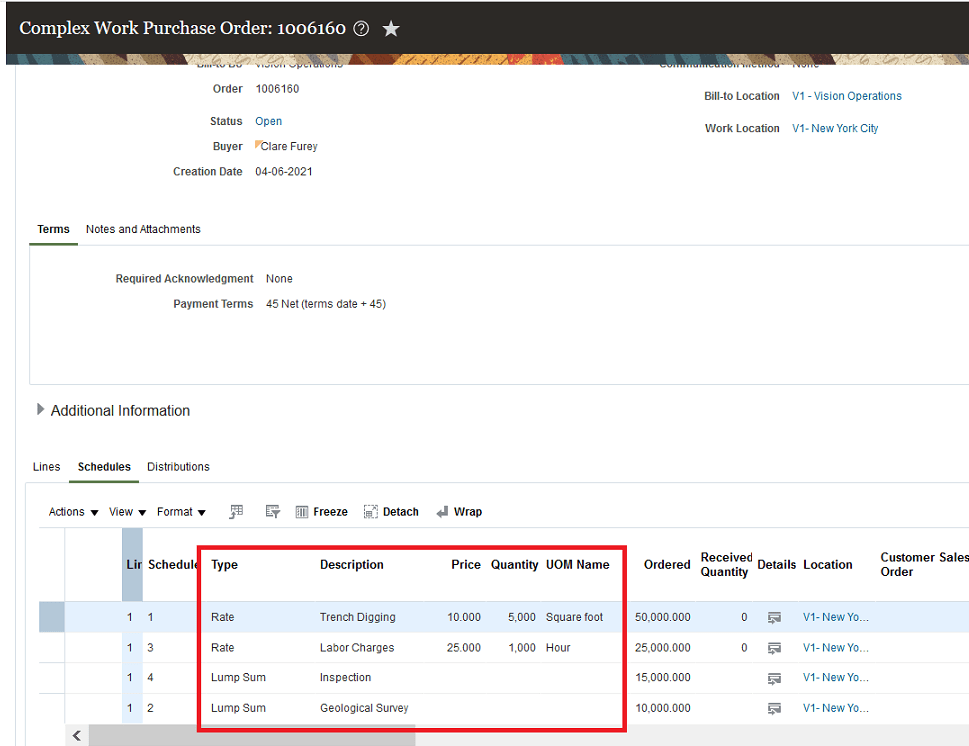Screen dimensions: 969x746
Task: Open the order Status link labeled Open
Action: [268, 120]
